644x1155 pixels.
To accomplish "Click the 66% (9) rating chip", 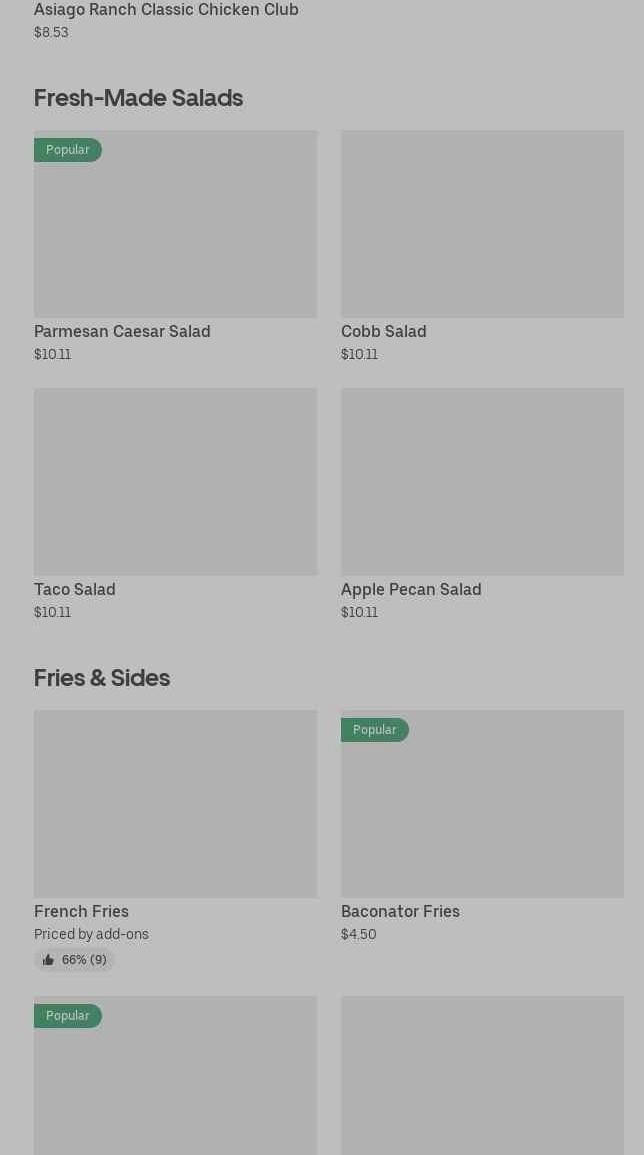I will pyautogui.click(x=75, y=960).
